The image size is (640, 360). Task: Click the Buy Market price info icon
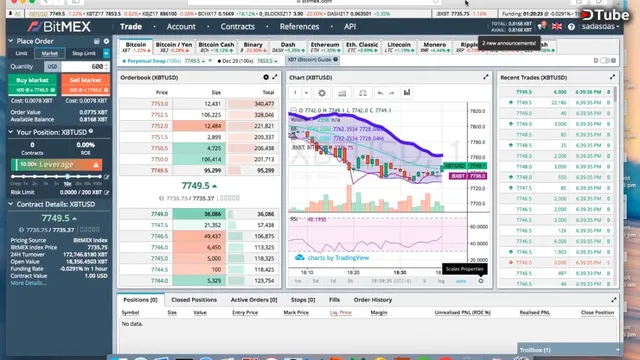tap(52, 90)
